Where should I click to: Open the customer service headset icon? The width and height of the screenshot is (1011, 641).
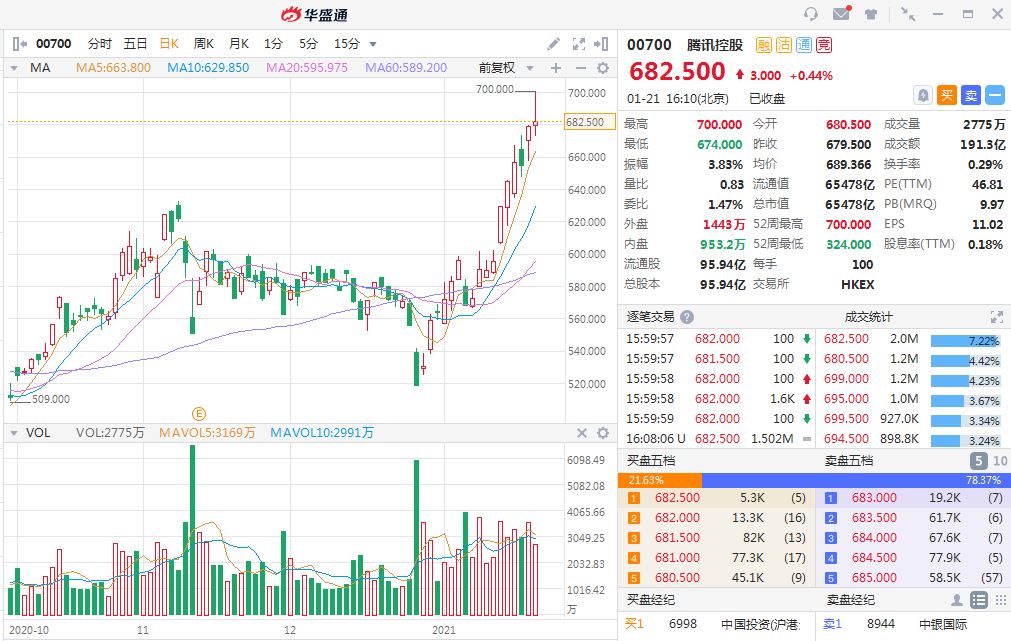coord(811,14)
